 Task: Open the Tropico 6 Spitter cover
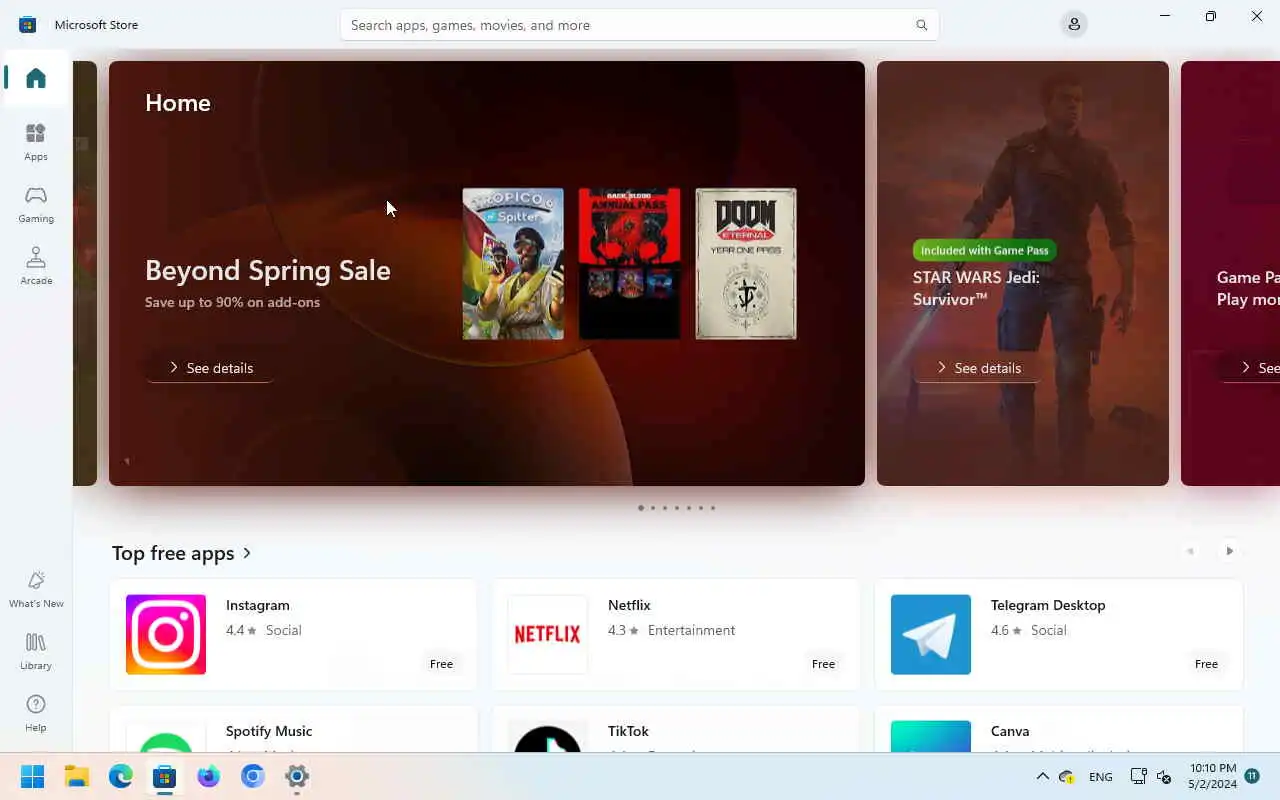coord(513,264)
